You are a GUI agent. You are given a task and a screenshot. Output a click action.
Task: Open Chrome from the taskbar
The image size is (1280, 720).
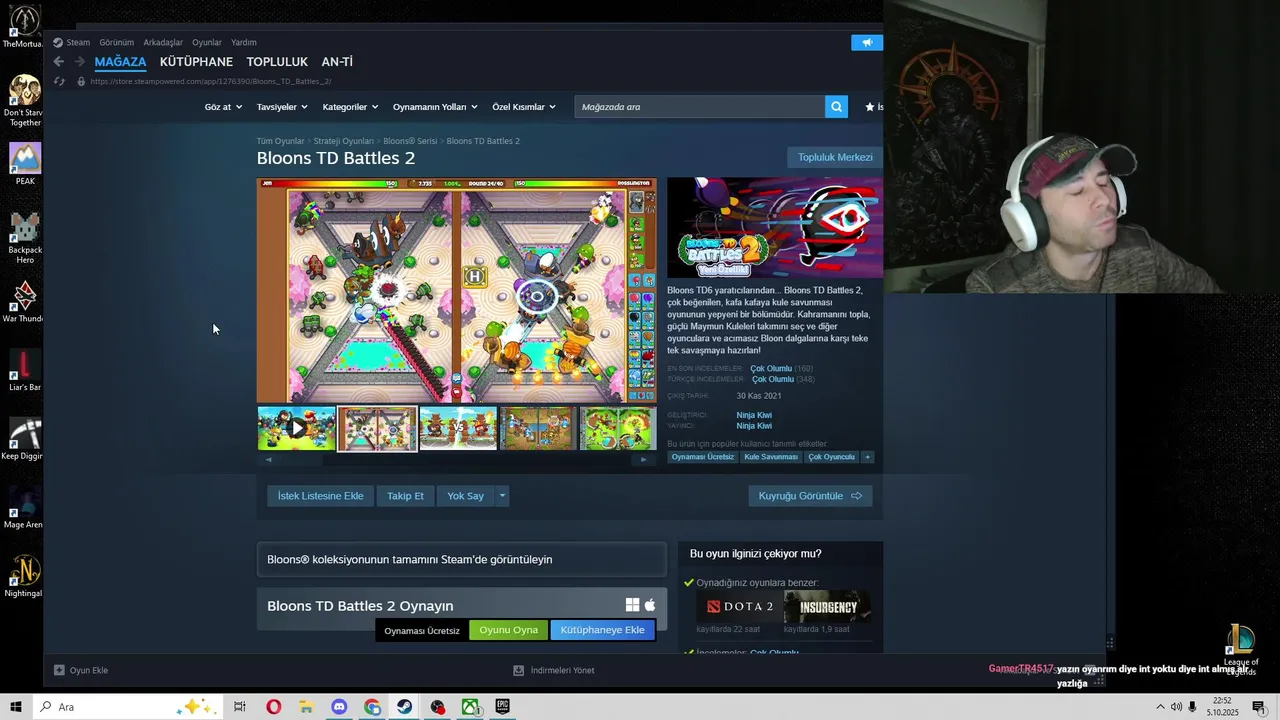click(x=372, y=707)
